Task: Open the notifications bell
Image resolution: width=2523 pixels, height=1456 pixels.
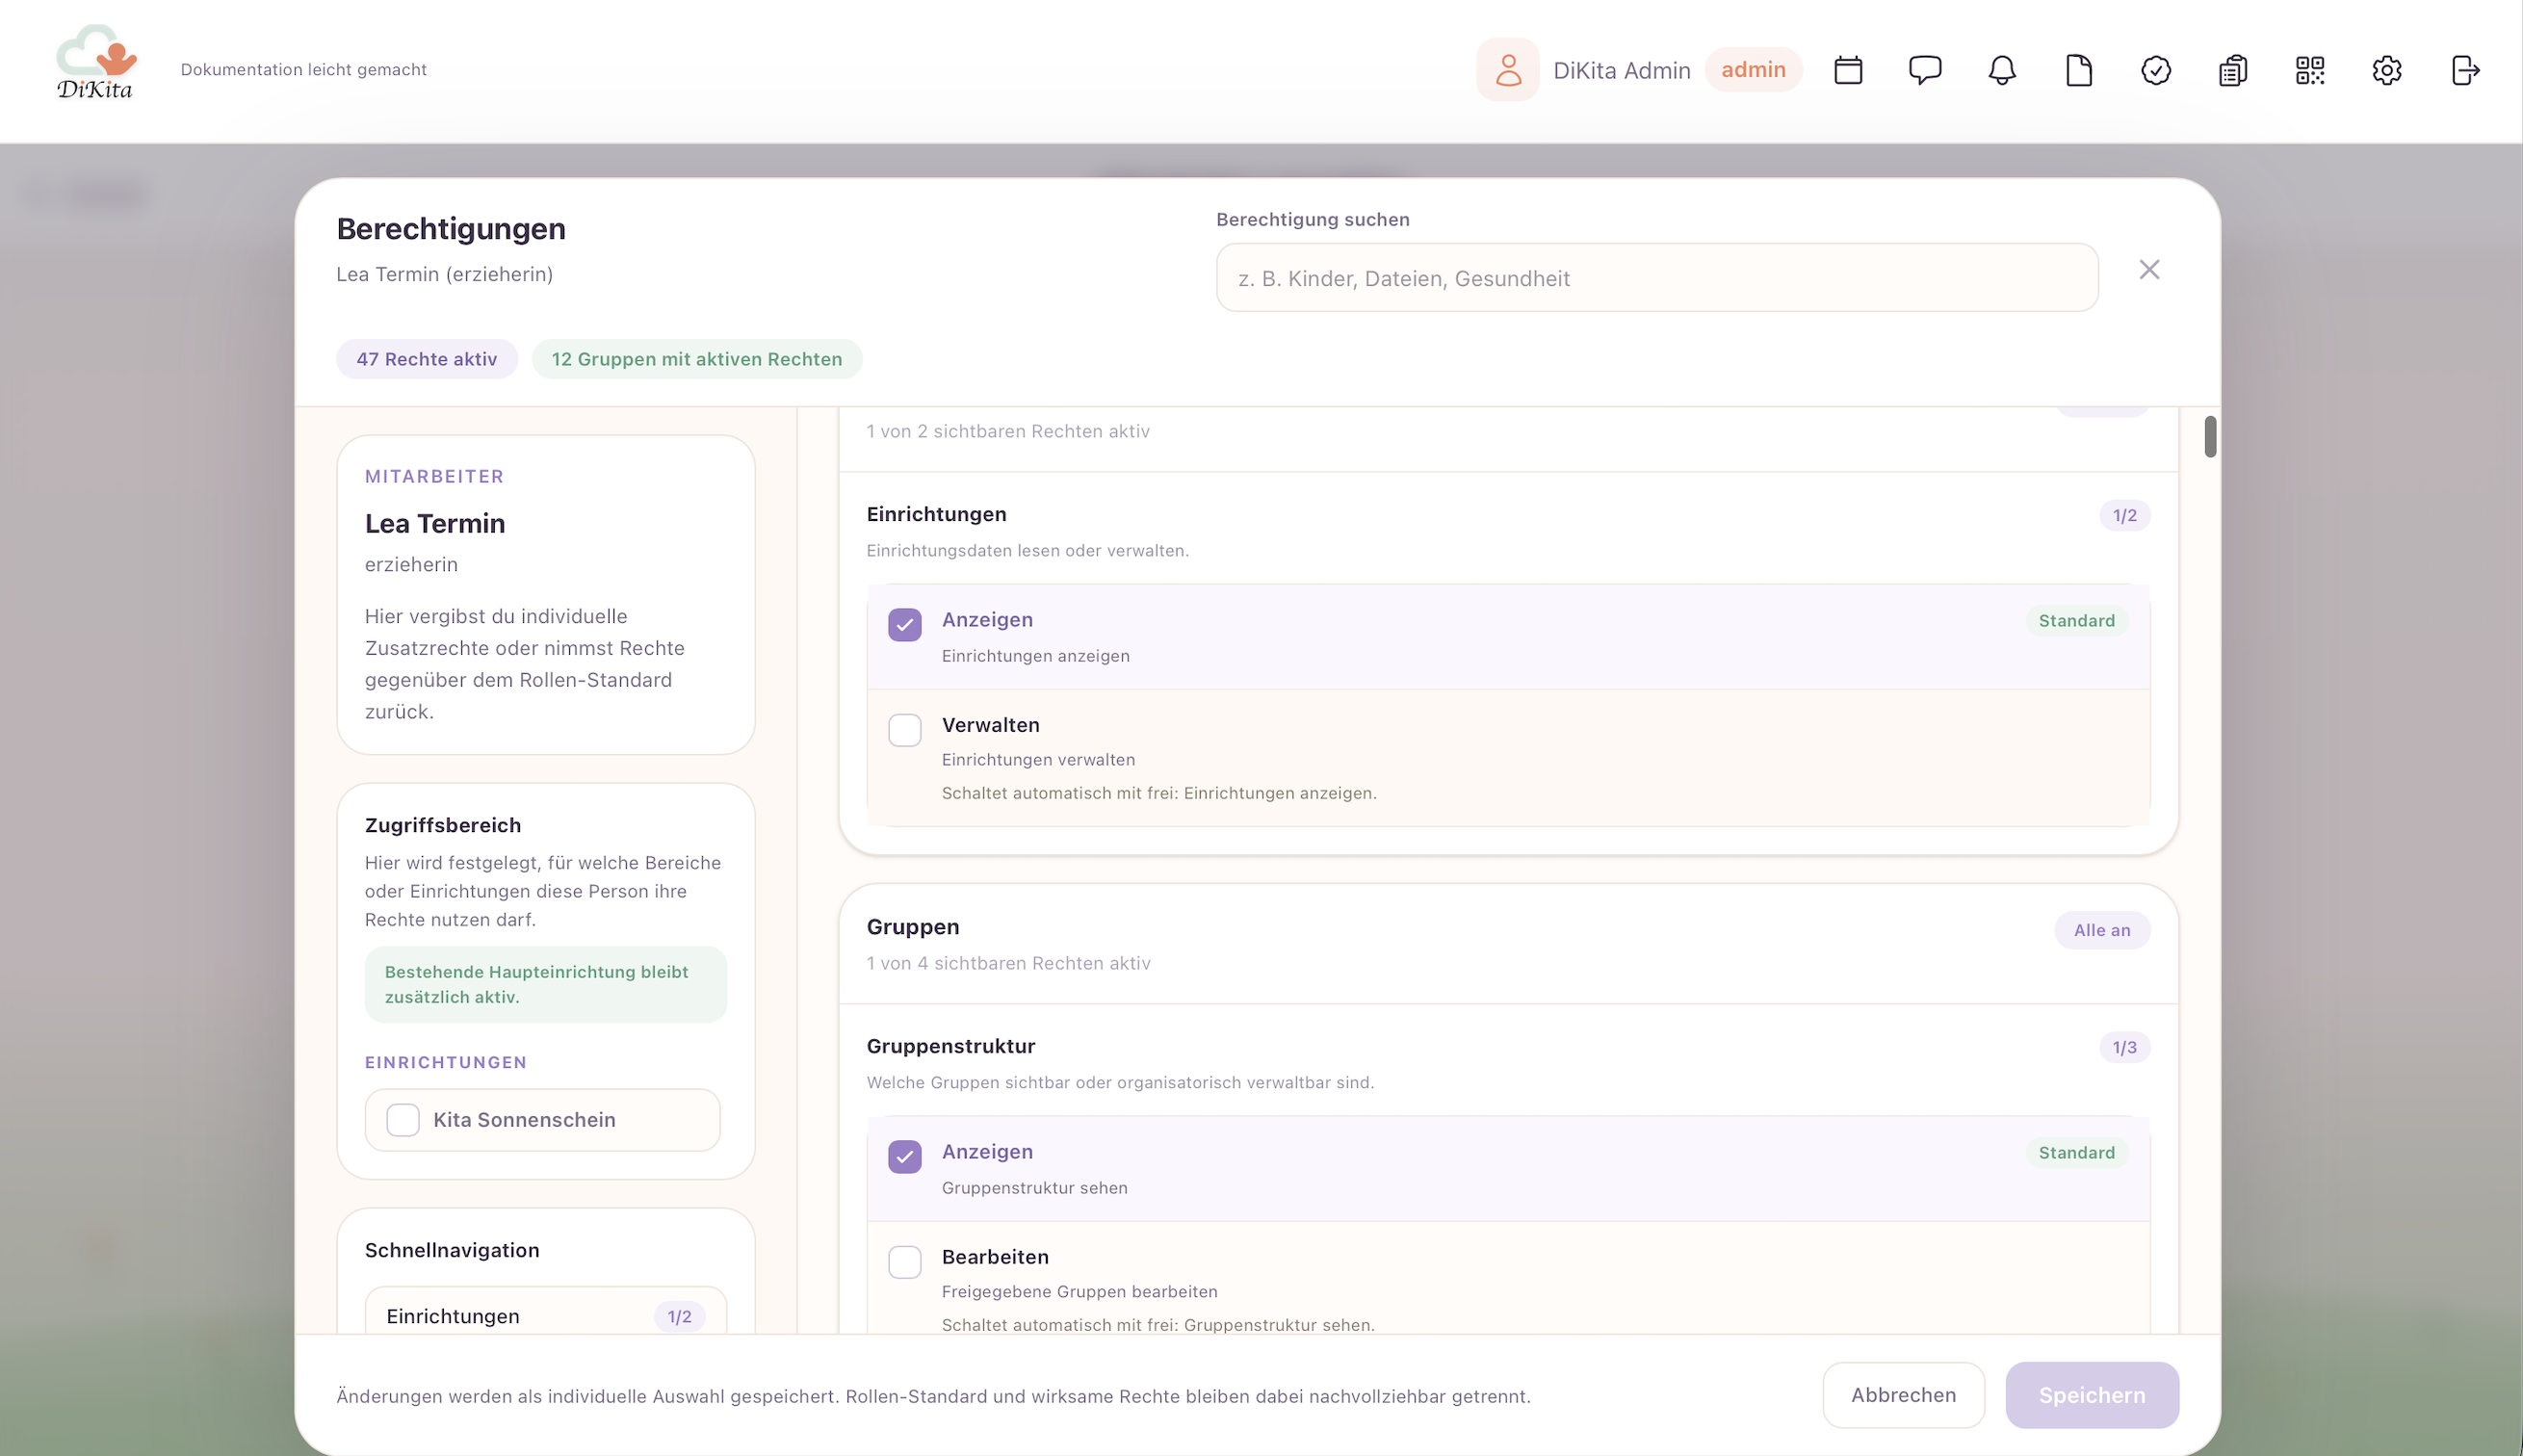Action: coord(2002,70)
